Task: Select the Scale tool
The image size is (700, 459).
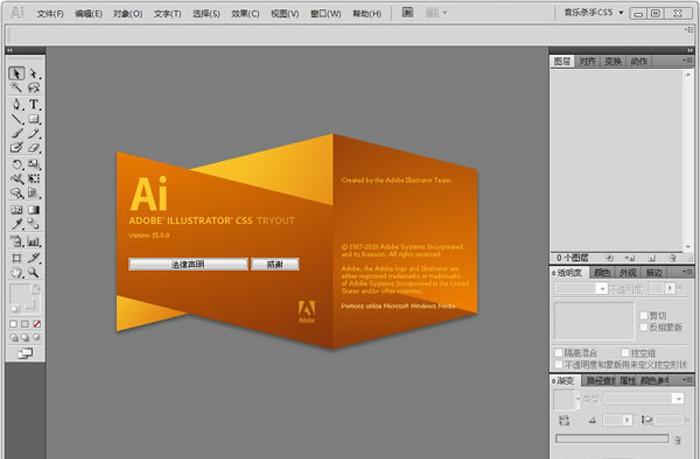Action: point(34,164)
